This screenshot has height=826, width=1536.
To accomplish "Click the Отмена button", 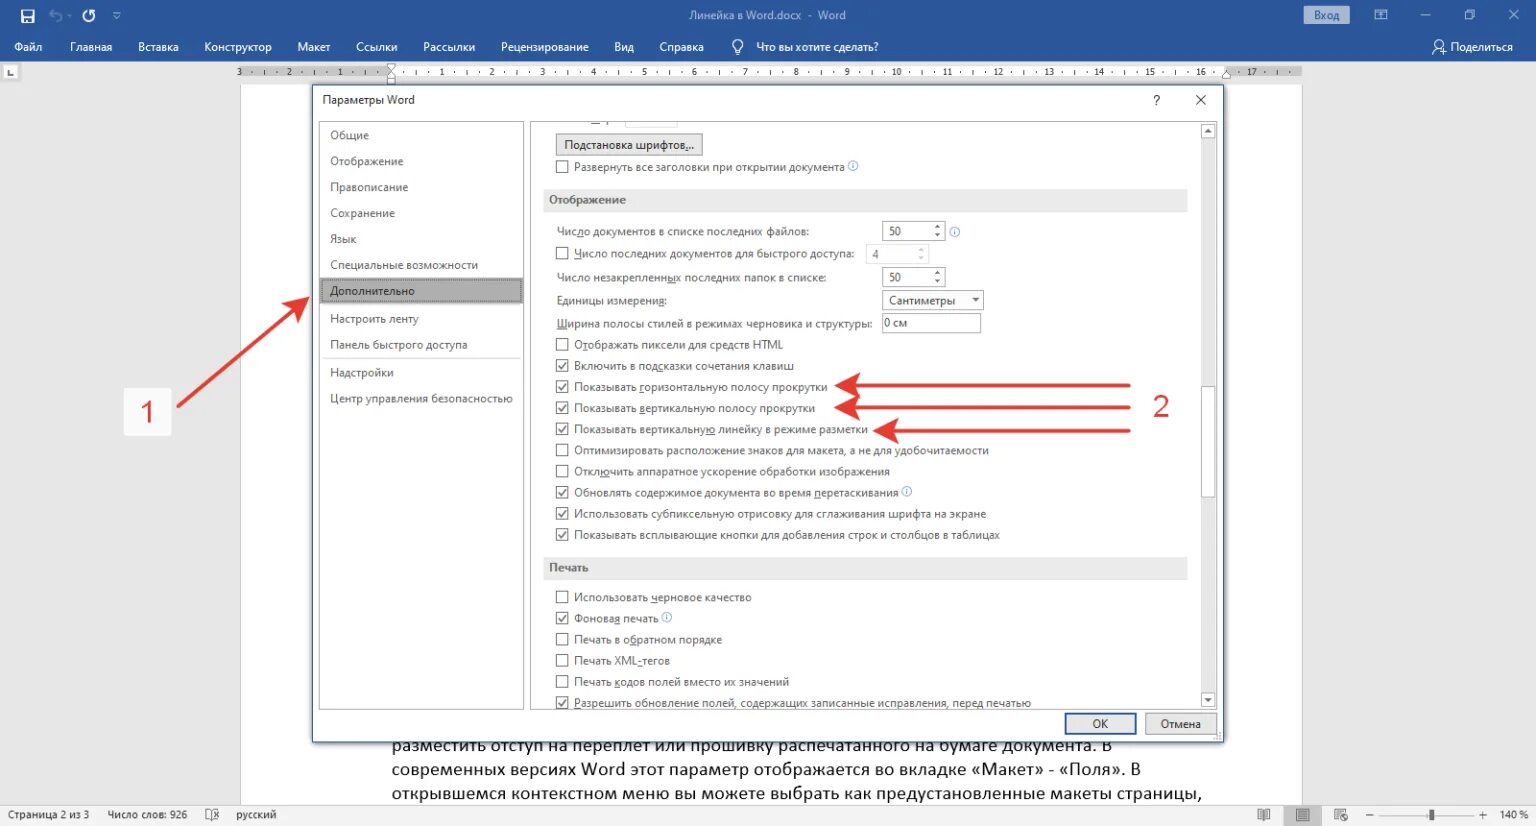I will (x=1180, y=723).
